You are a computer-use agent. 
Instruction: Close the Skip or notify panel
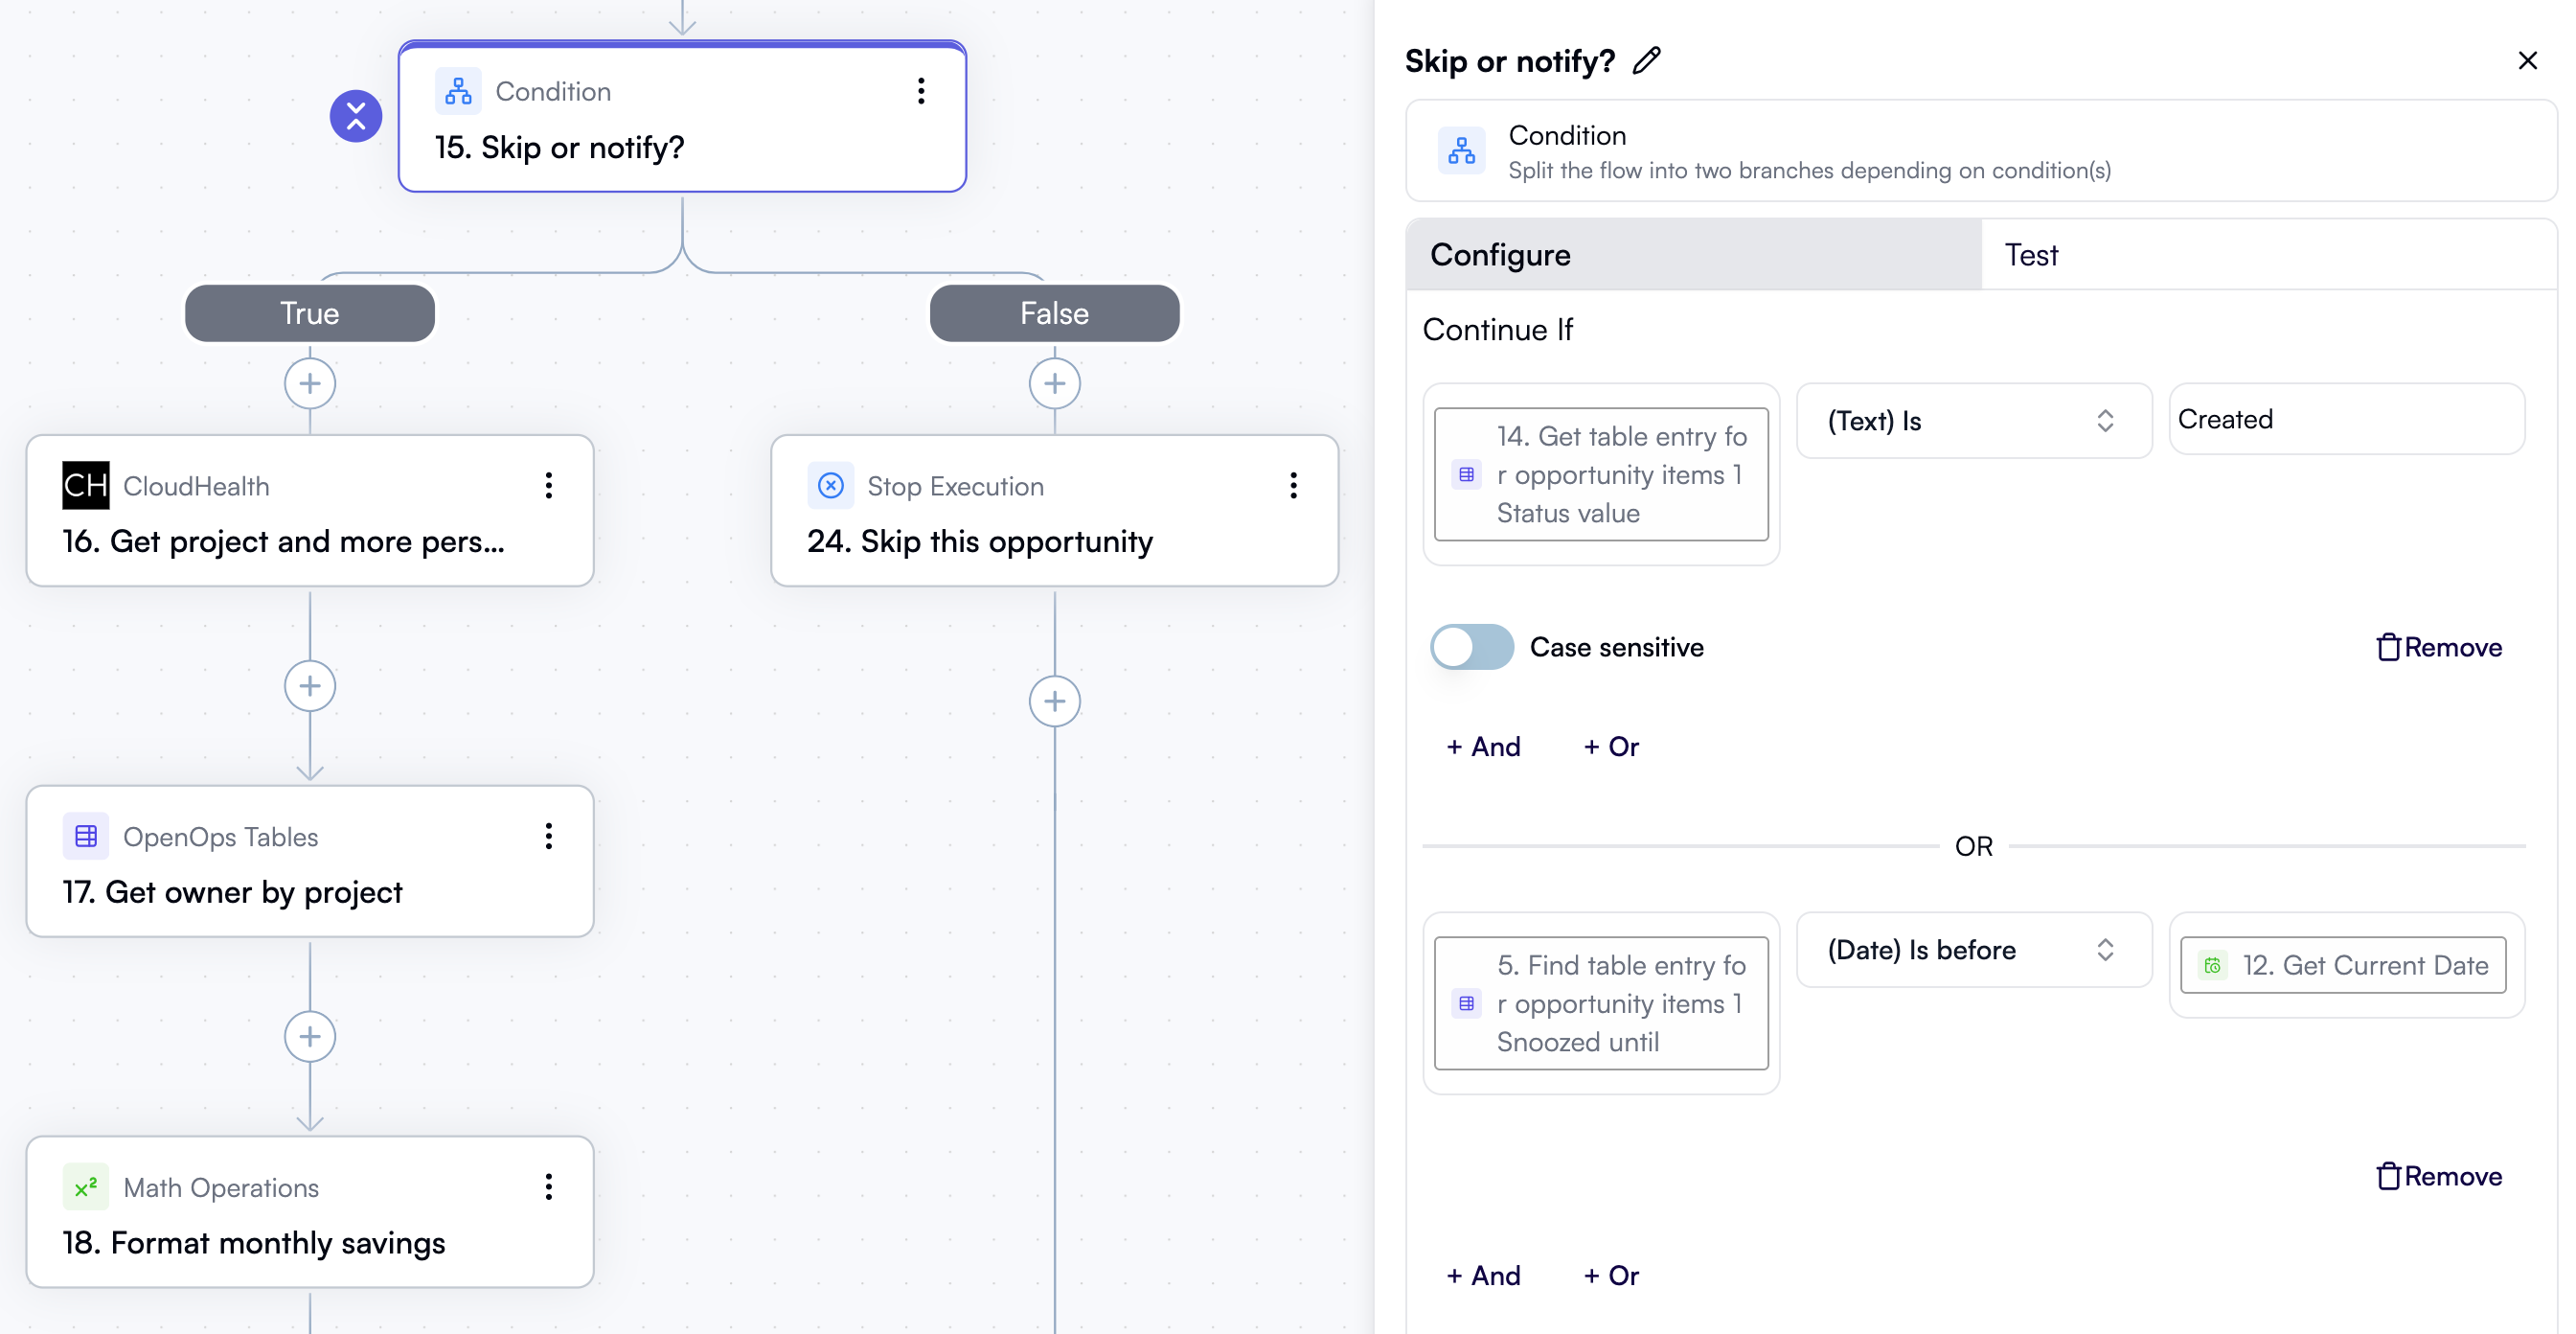[2527, 61]
